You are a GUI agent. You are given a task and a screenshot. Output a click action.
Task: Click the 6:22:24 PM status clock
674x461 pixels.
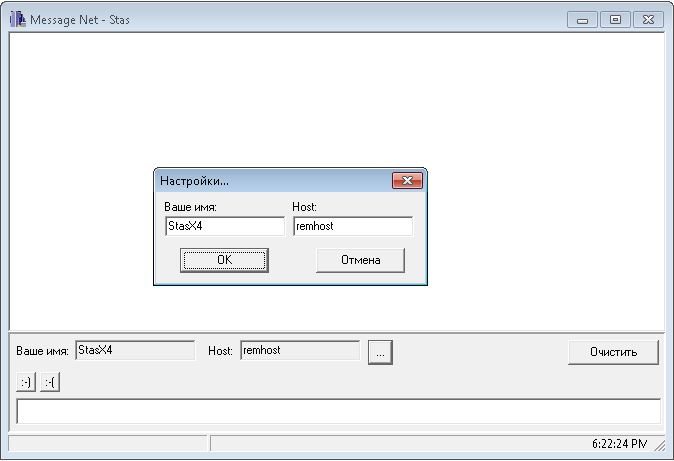coord(619,444)
